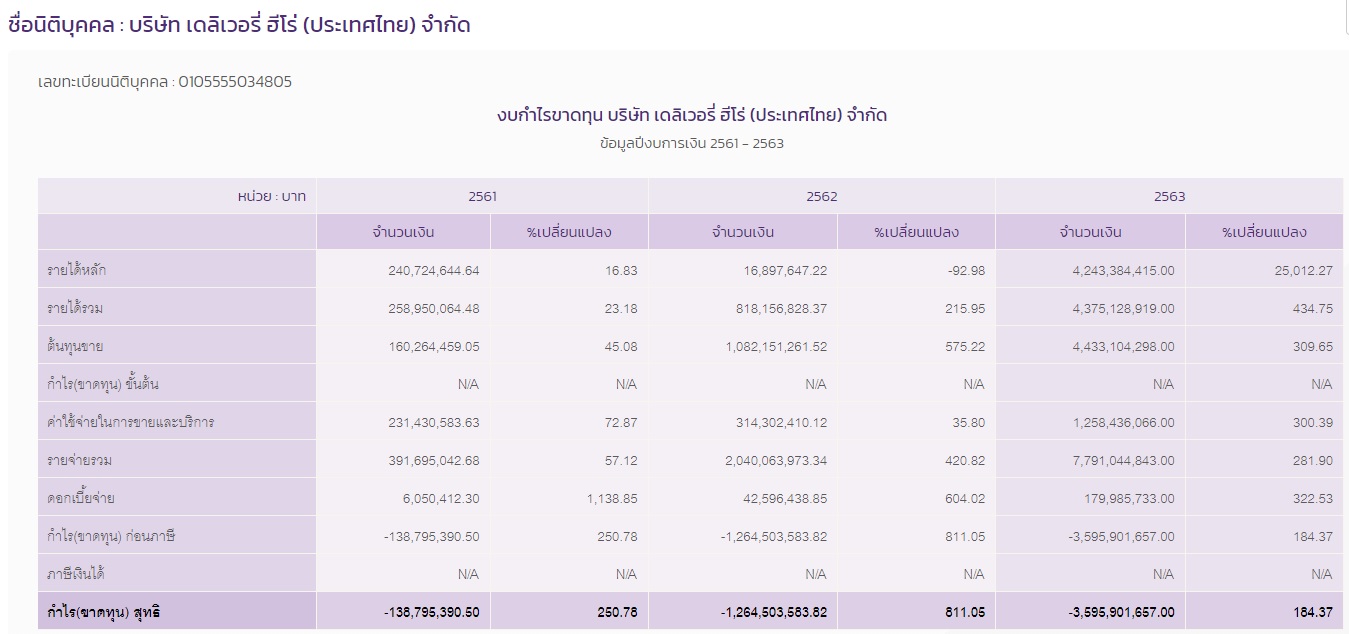Select the -1,264,503,583.82 net loss for 2562

coord(769,535)
